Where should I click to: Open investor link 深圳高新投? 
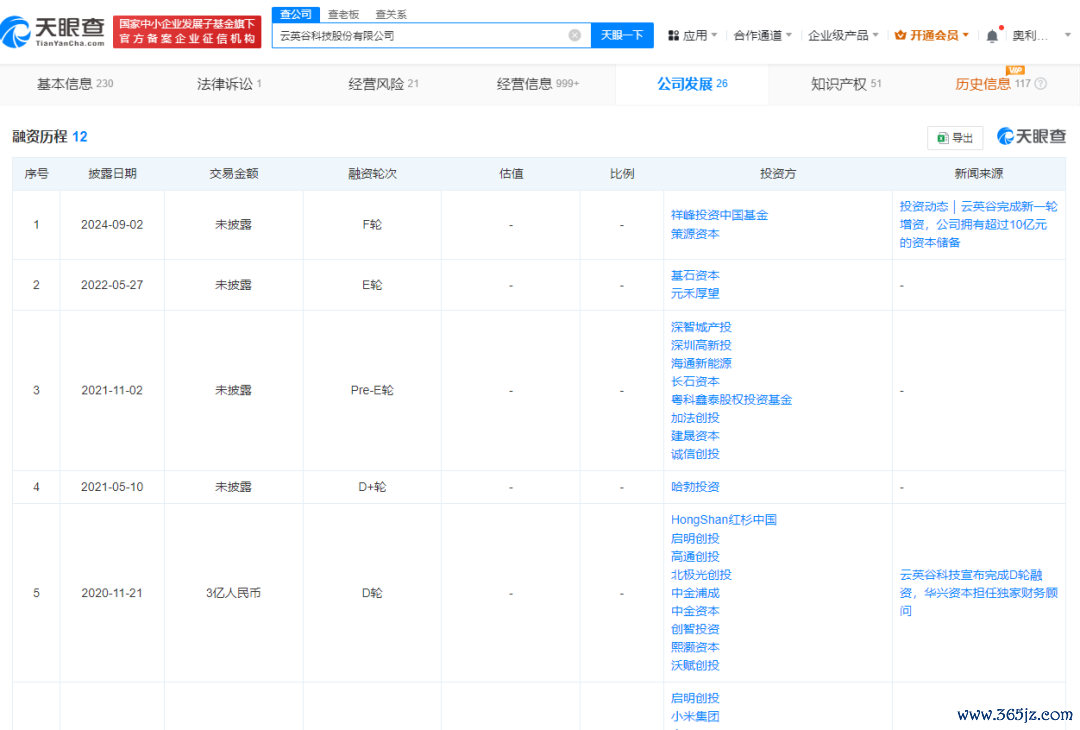(x=701, y=345)
